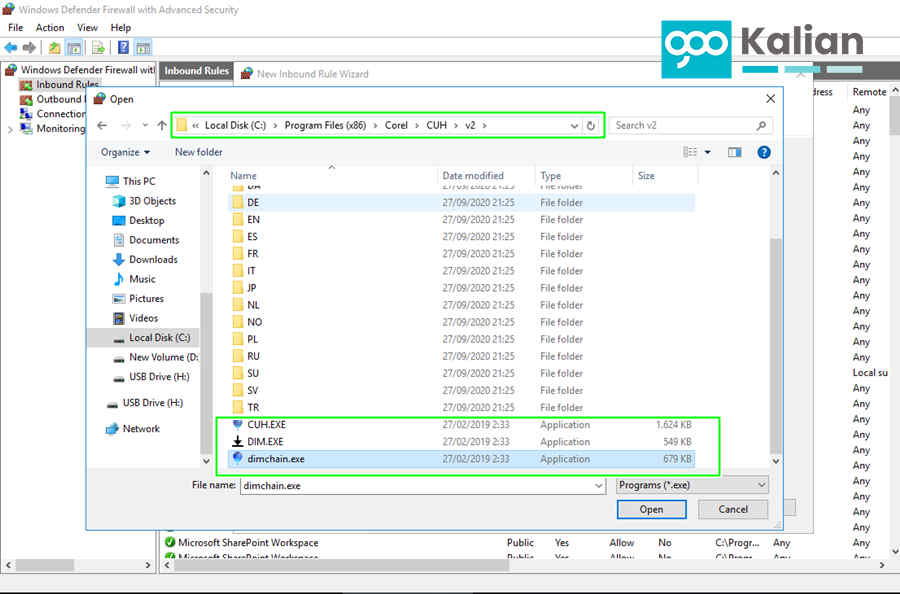Click the Forward arrow in the firewall console toolbar

click(x=29, y=48)
